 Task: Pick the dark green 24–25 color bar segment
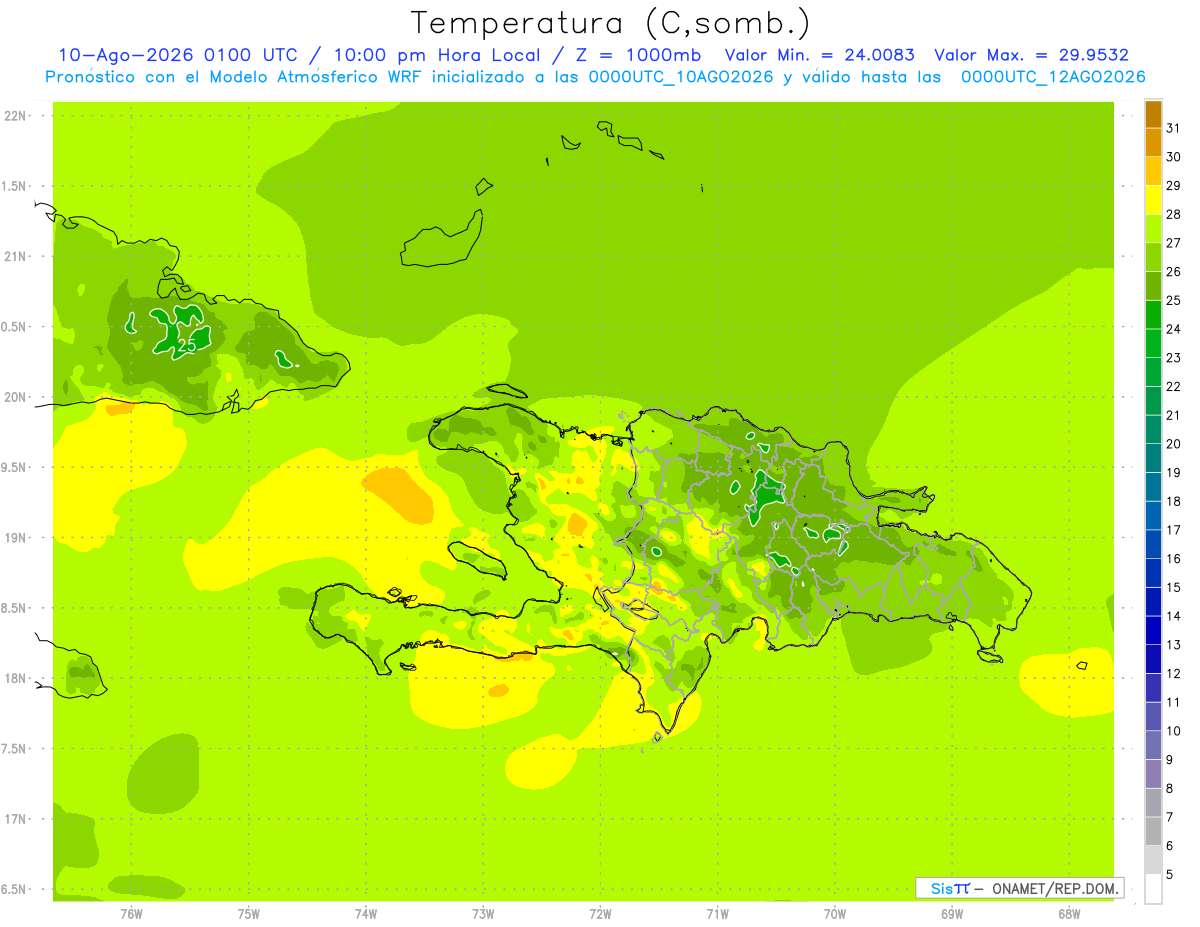(1153, 314)
